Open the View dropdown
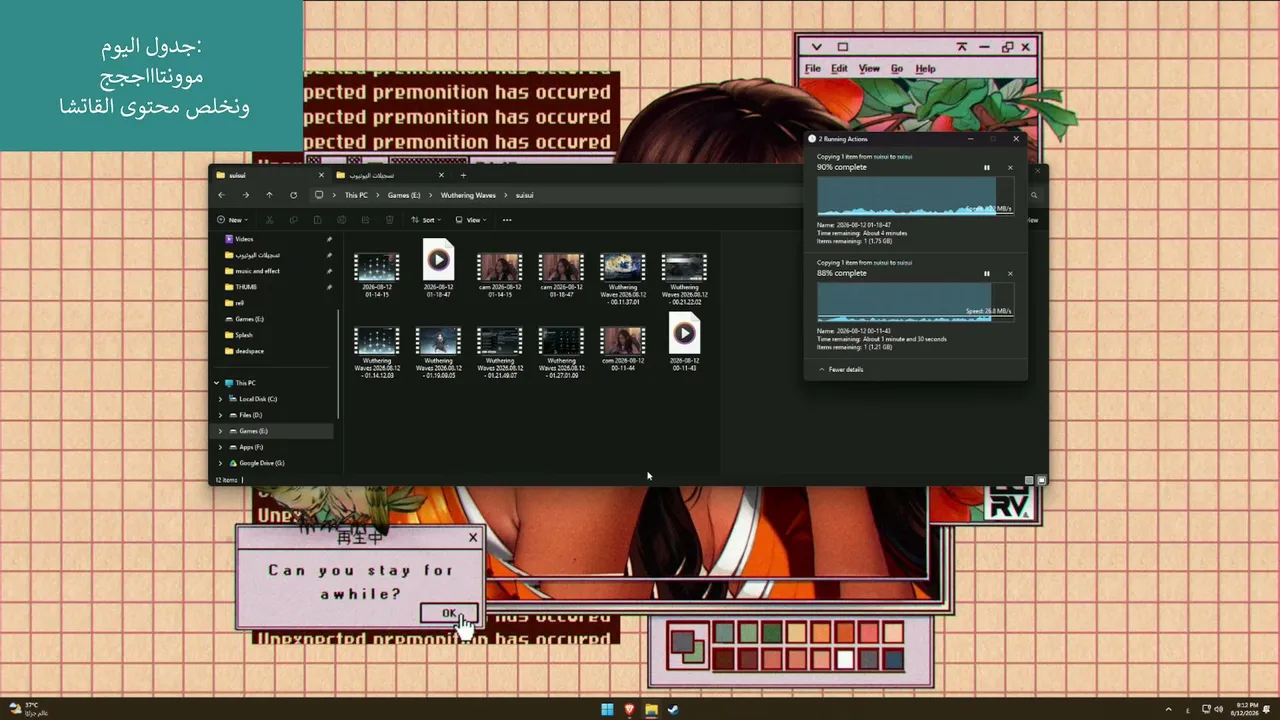1280x720 pixels. click(471, 220)
